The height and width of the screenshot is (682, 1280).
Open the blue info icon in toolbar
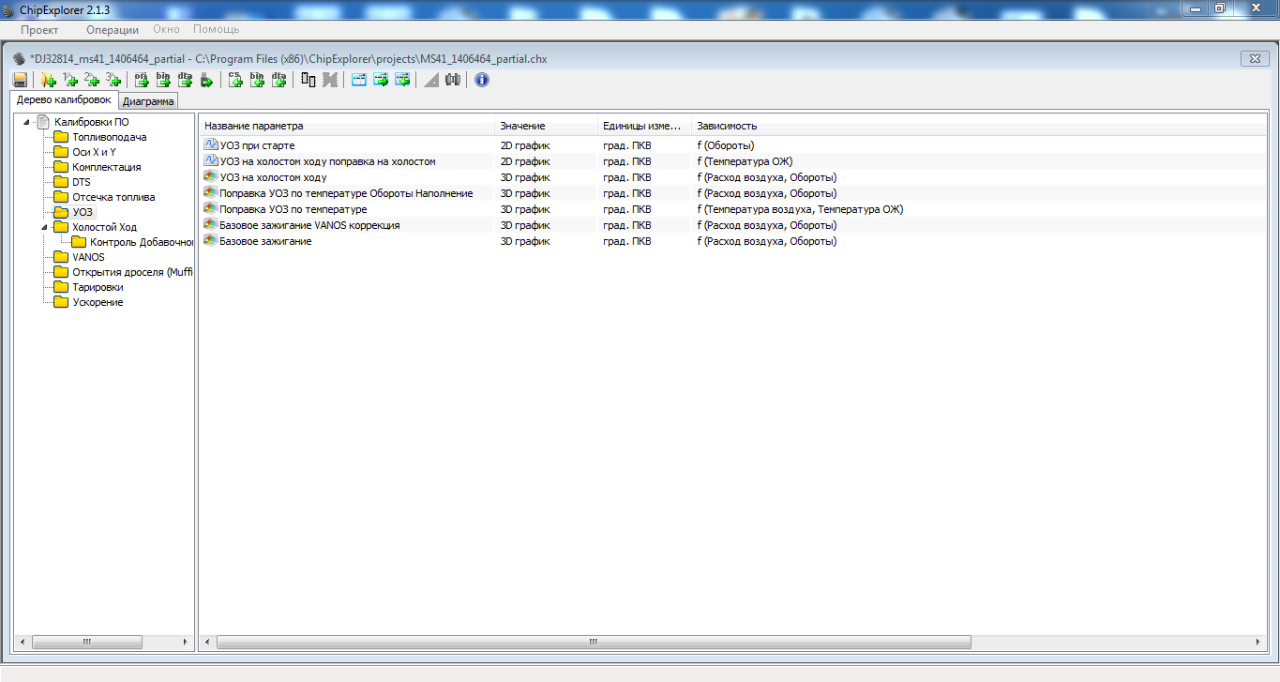click(482, 80)
